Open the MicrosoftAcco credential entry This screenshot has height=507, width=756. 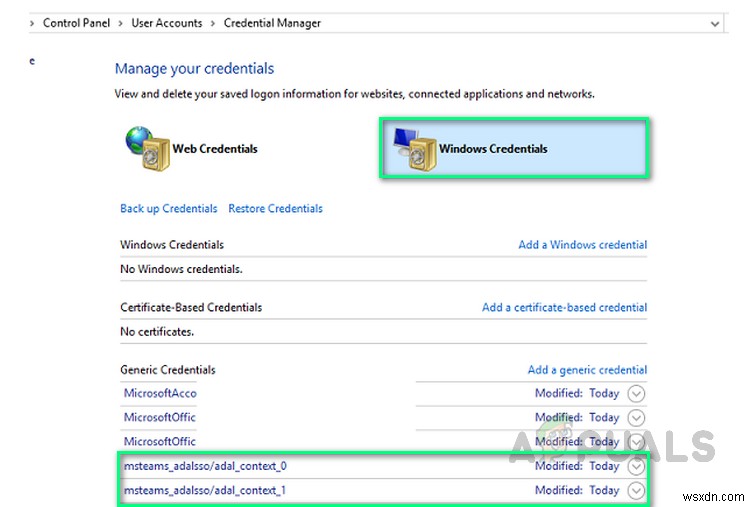(x=160, y=394)
